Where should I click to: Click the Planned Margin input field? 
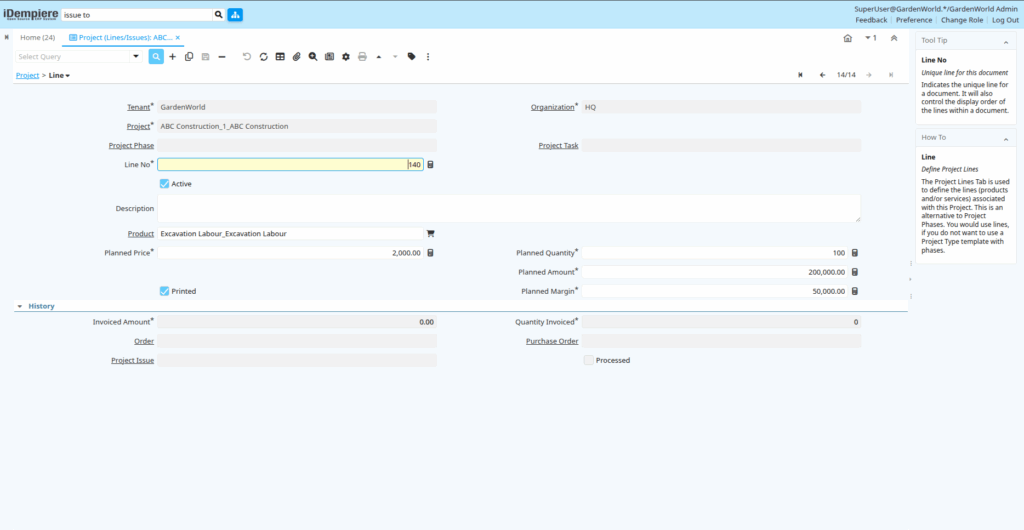point(714,291)
